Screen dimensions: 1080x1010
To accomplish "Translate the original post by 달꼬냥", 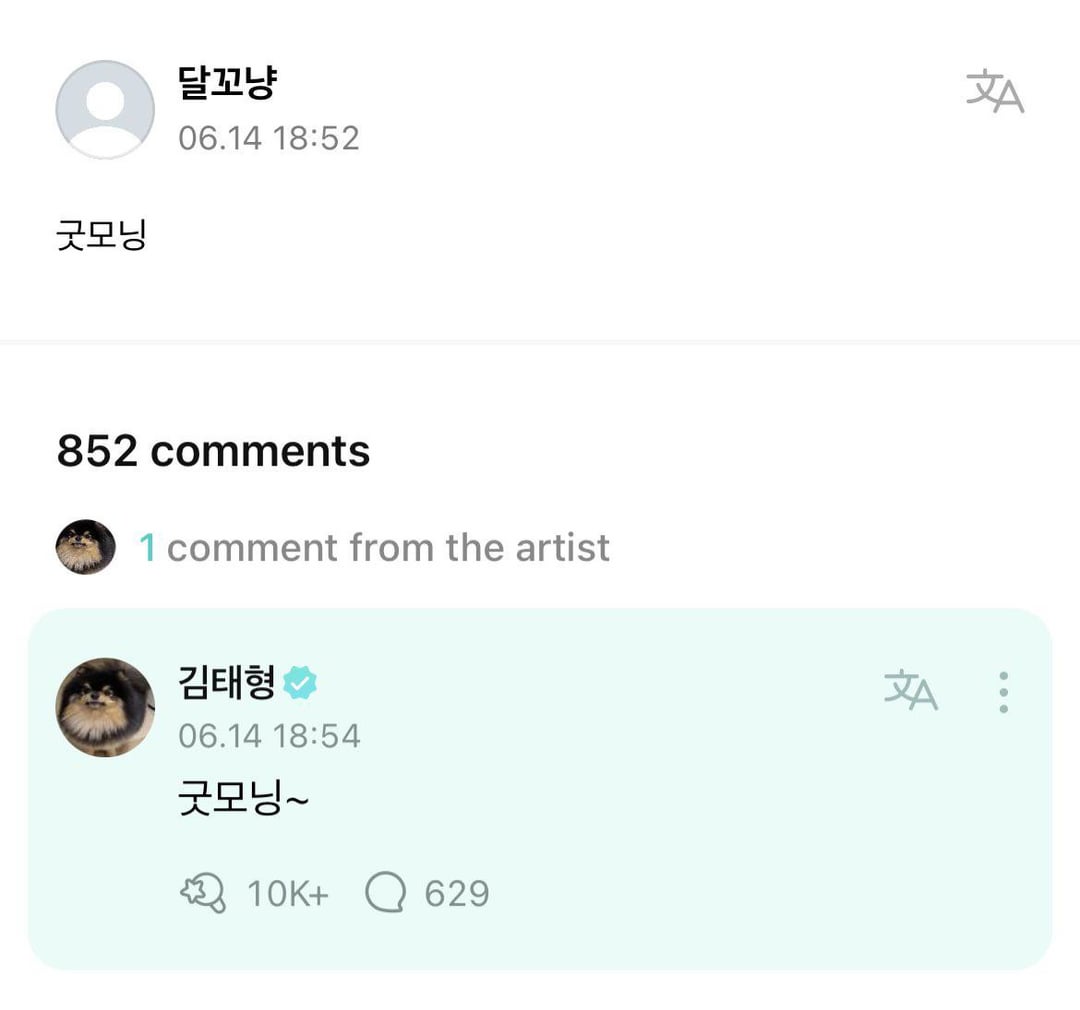I will tap(995, 92).
